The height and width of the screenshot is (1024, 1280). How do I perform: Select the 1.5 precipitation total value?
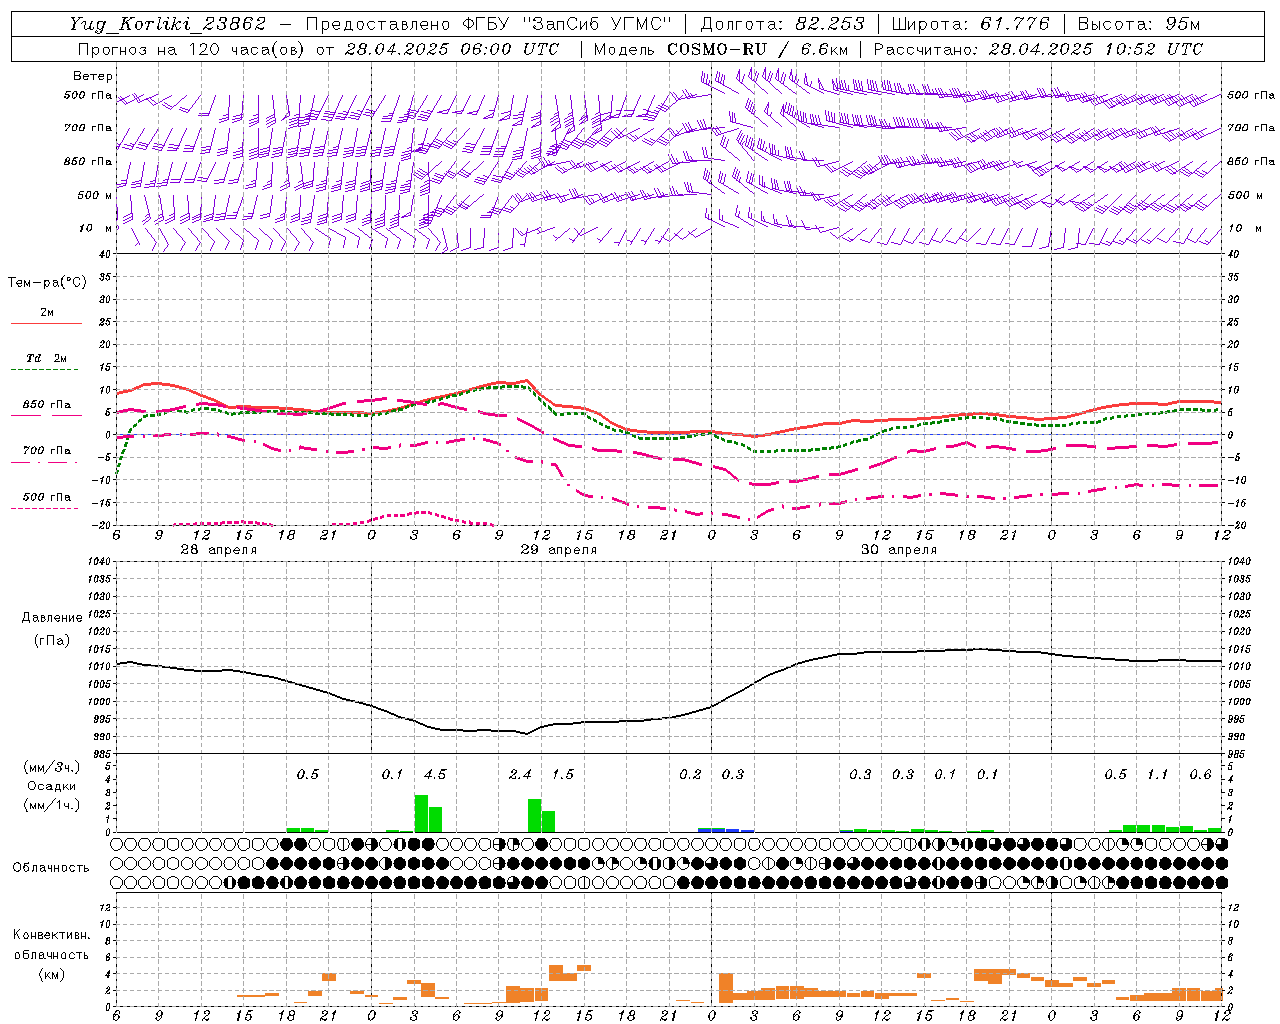562,775
